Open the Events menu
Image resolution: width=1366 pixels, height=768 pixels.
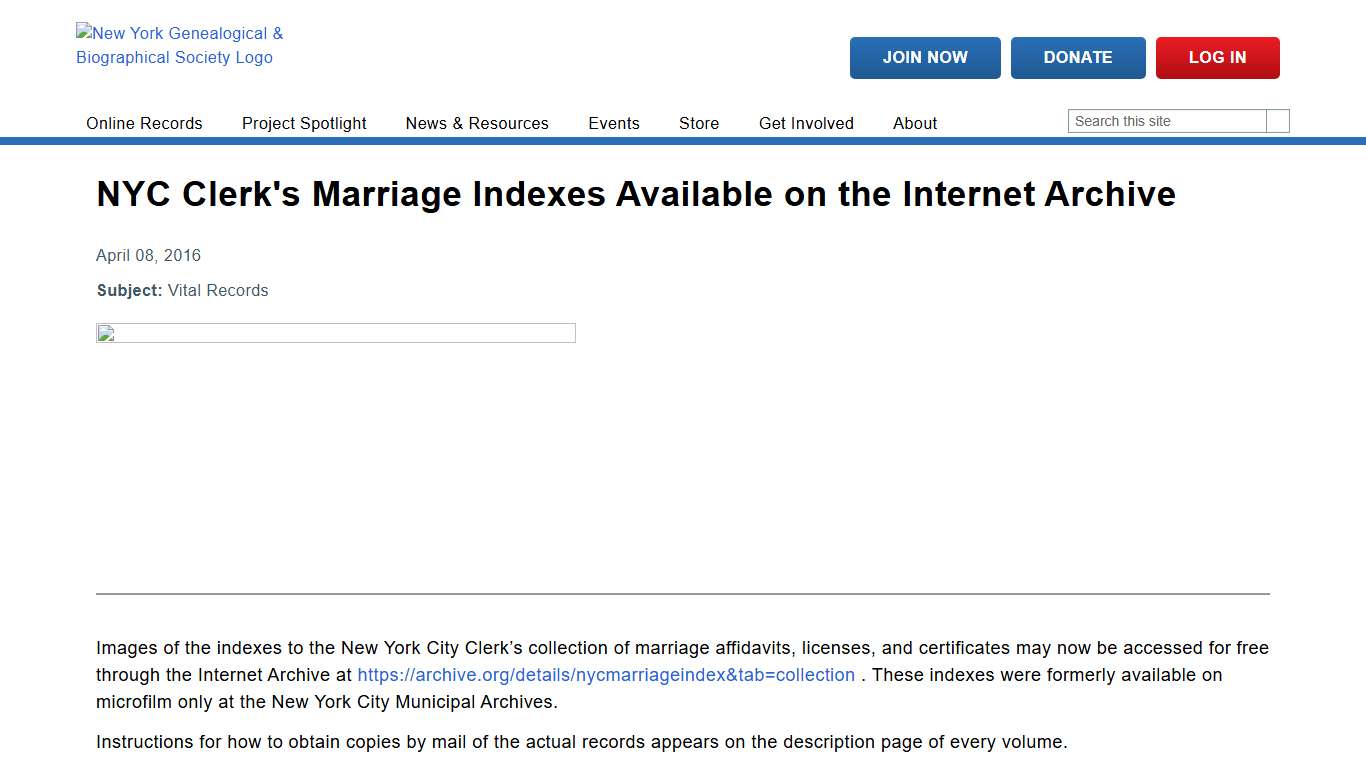(614, 123)
